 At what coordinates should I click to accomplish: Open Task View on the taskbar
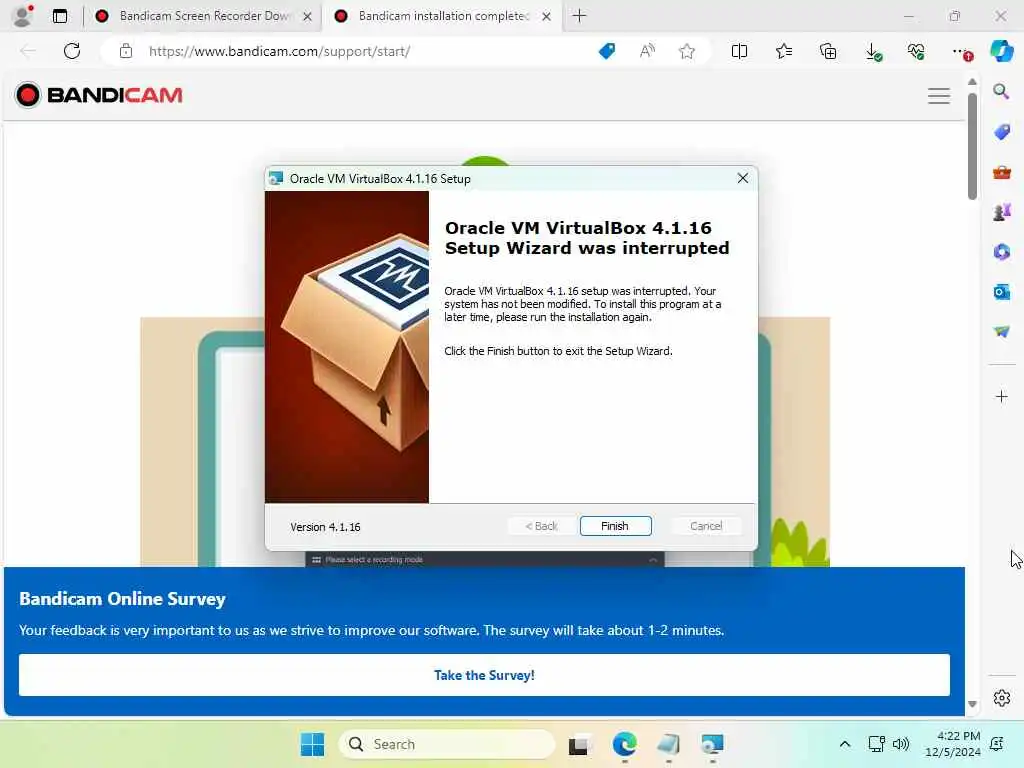coord(578,744)
